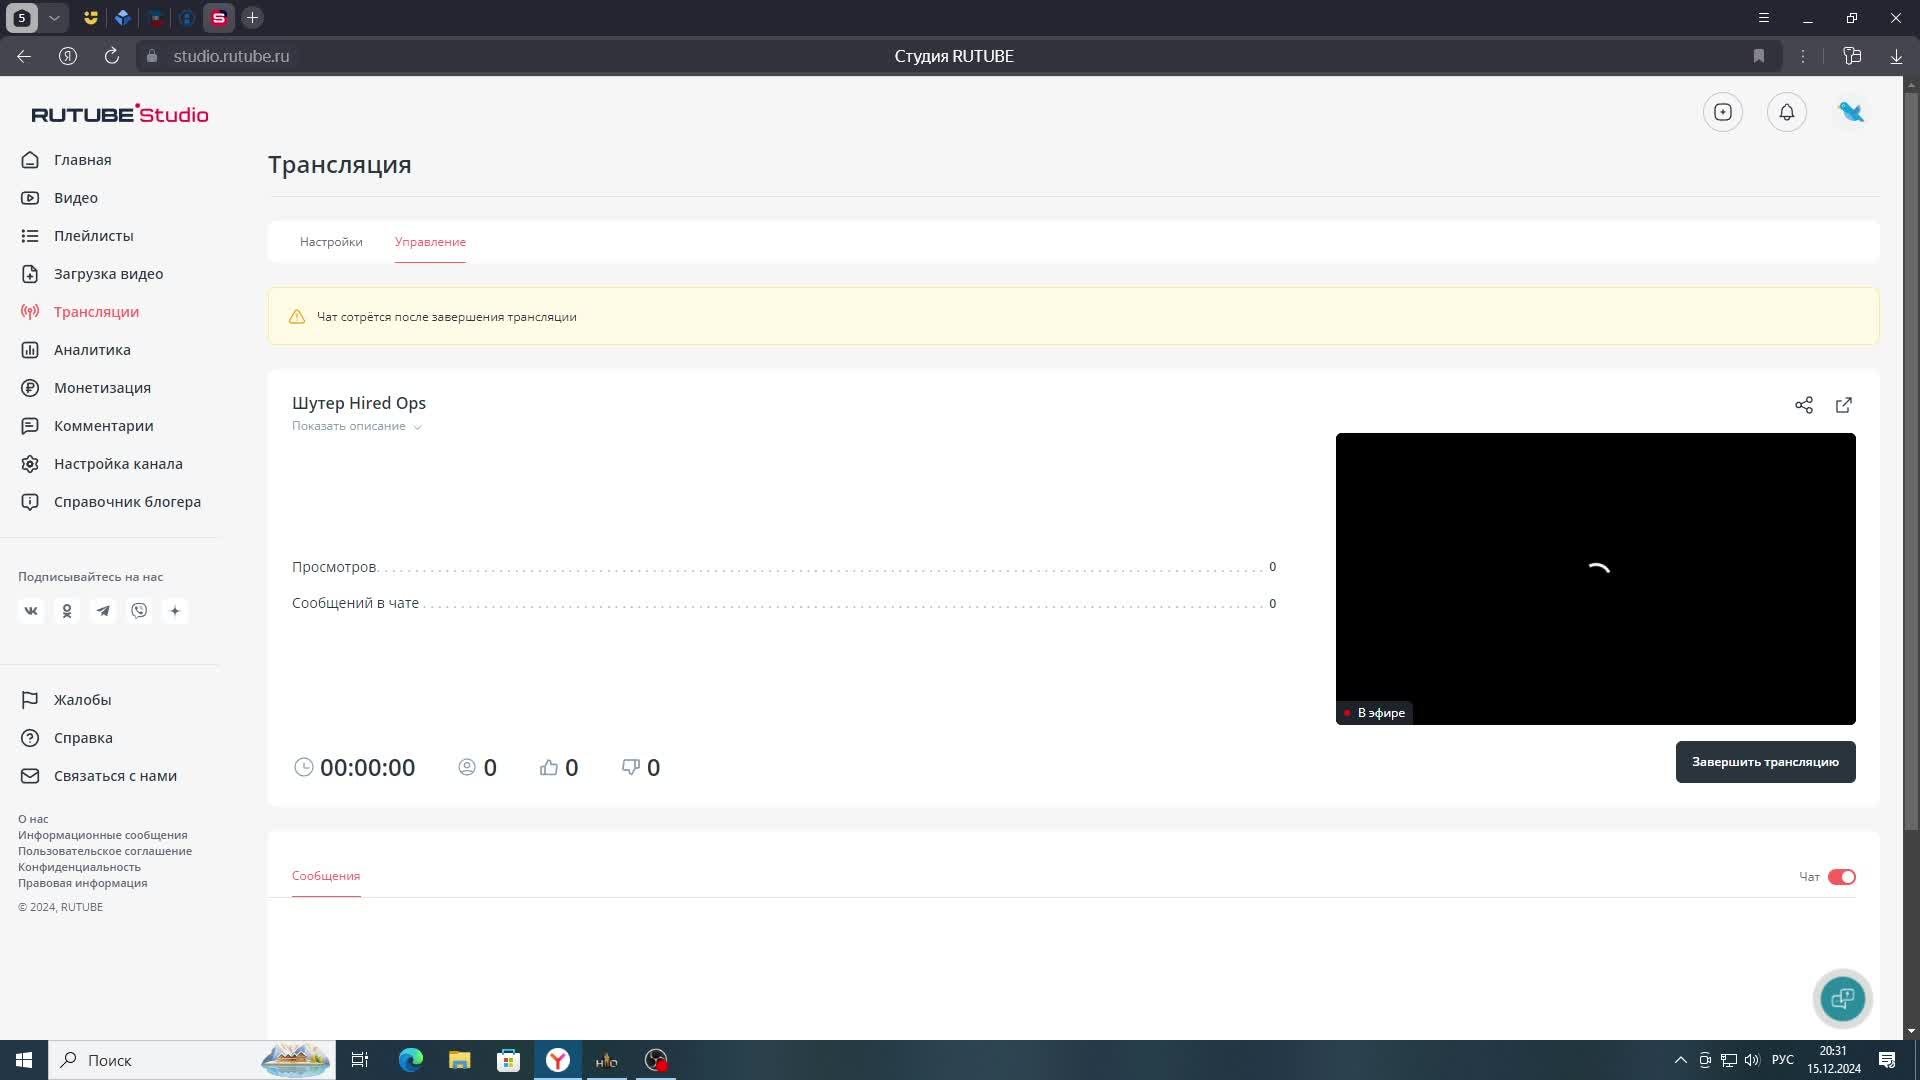Click the floating support chat icon
Viewport: 1920px width, 1080px height.
pos(1842,998)
